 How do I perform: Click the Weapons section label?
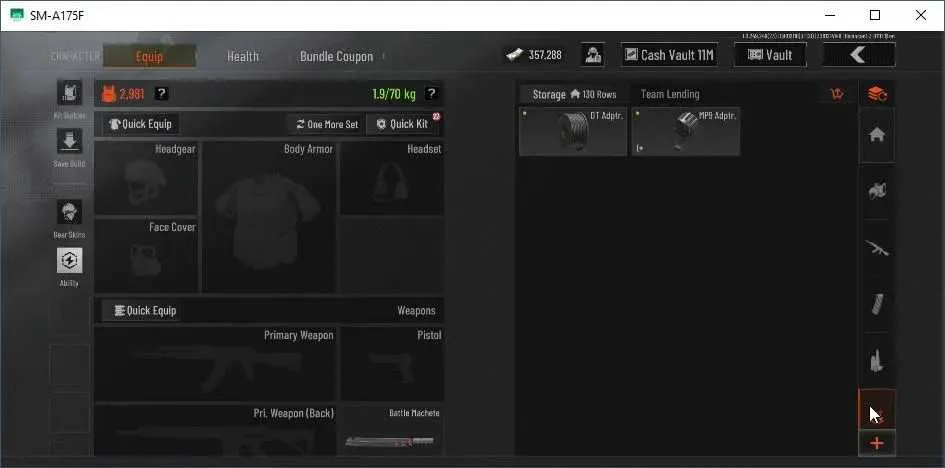[x=416, y=311]
